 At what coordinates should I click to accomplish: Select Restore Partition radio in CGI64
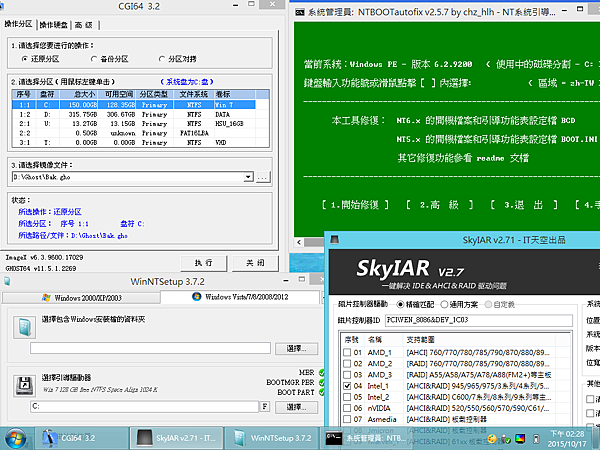(x=25, y=59)
